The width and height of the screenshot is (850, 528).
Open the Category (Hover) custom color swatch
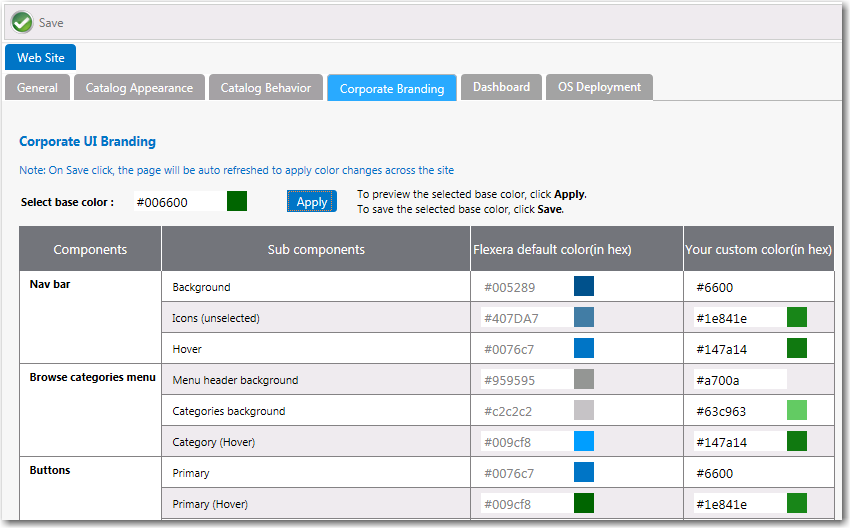point(797,442)
